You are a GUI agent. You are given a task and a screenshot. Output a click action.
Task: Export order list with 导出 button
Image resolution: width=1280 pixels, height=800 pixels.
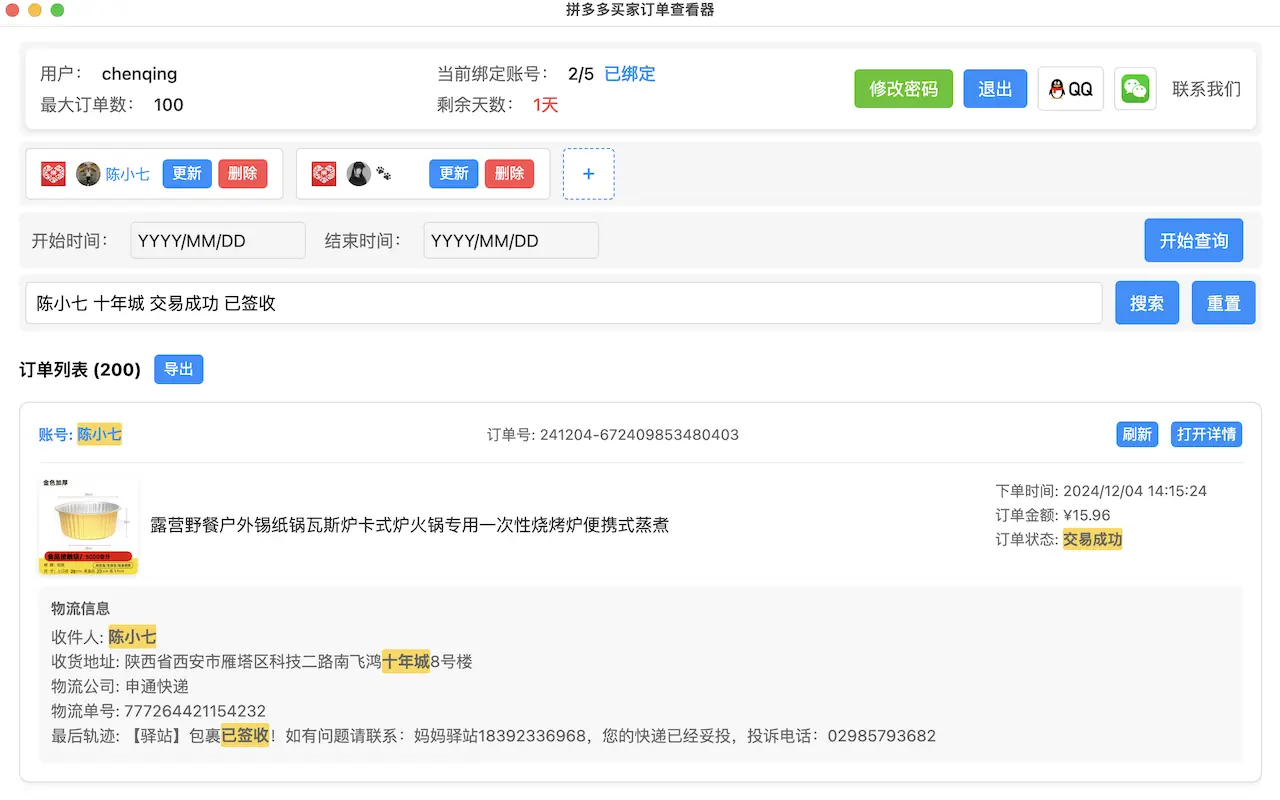178,369
